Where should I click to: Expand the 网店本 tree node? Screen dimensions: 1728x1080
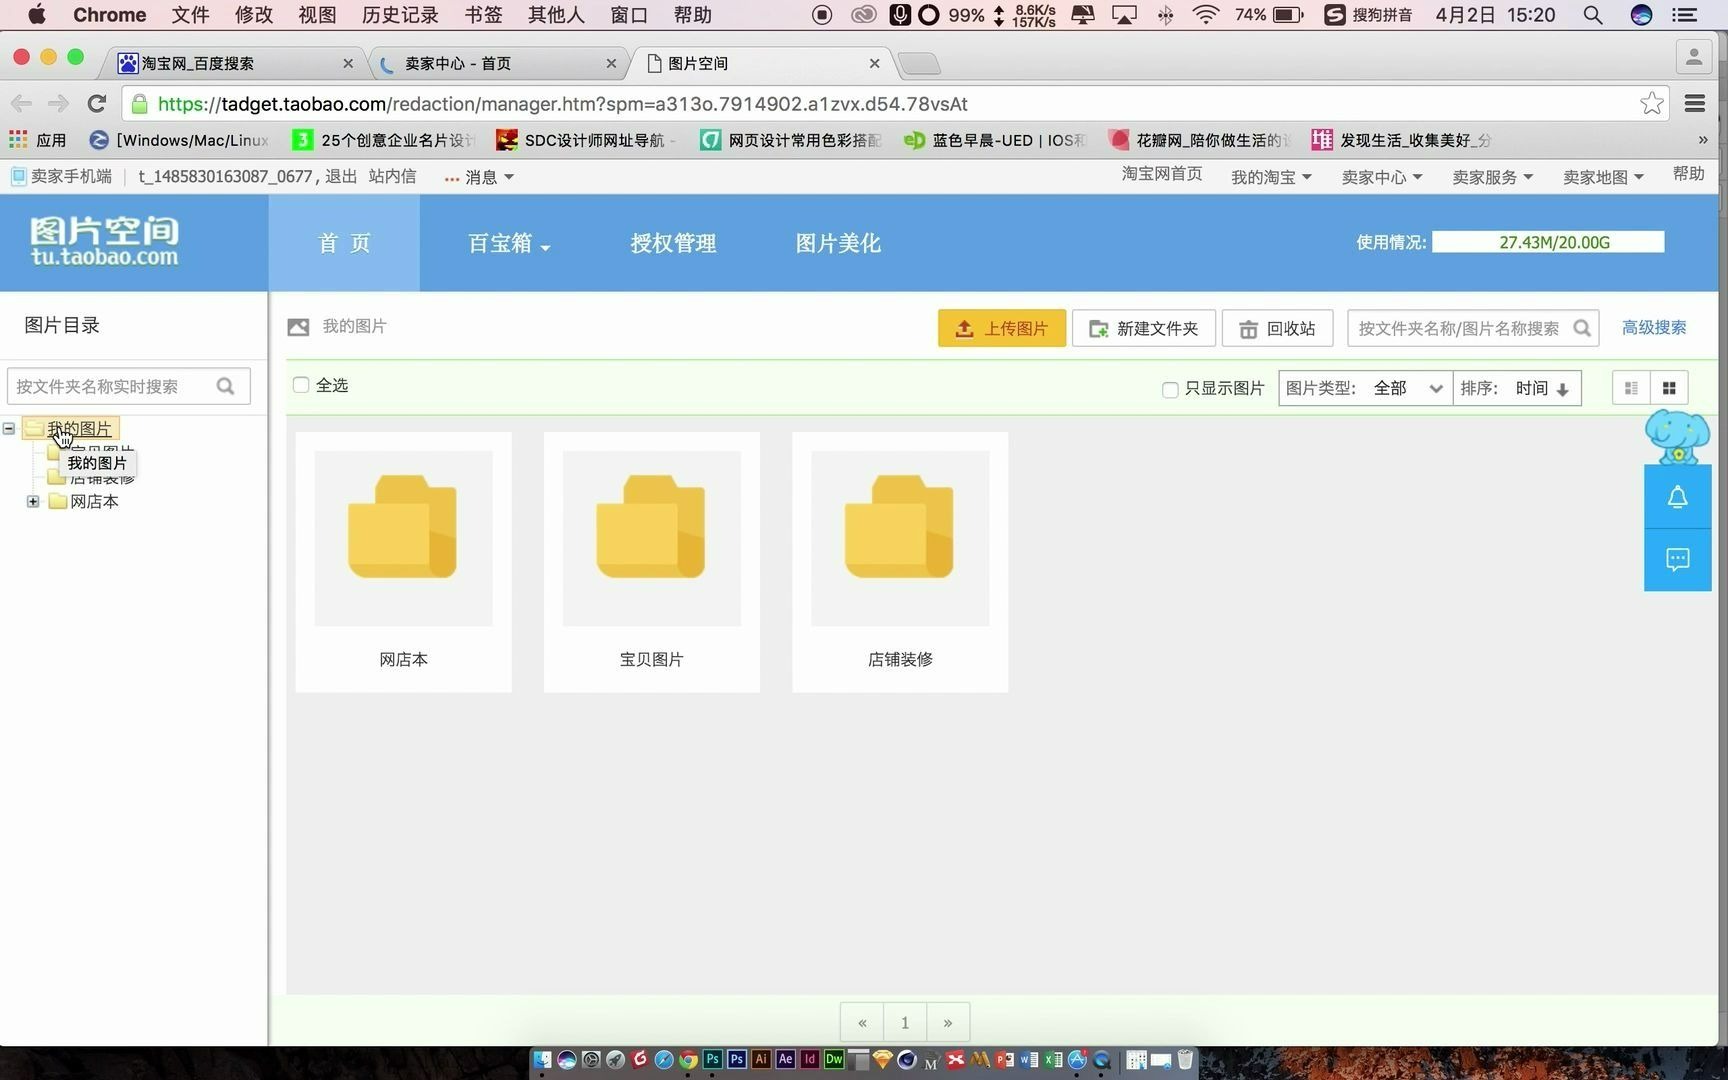tap(33, 501)
